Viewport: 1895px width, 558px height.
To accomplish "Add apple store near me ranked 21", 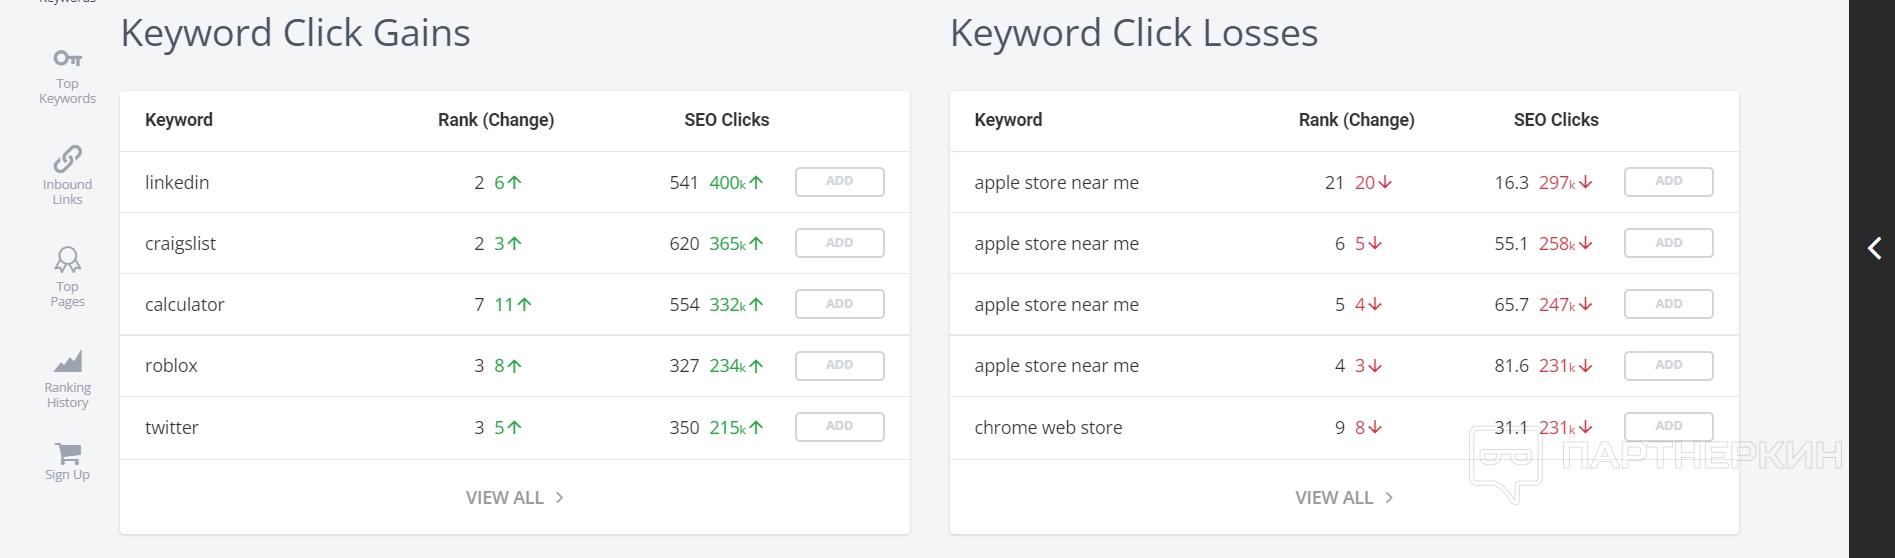I will 1668,182.
